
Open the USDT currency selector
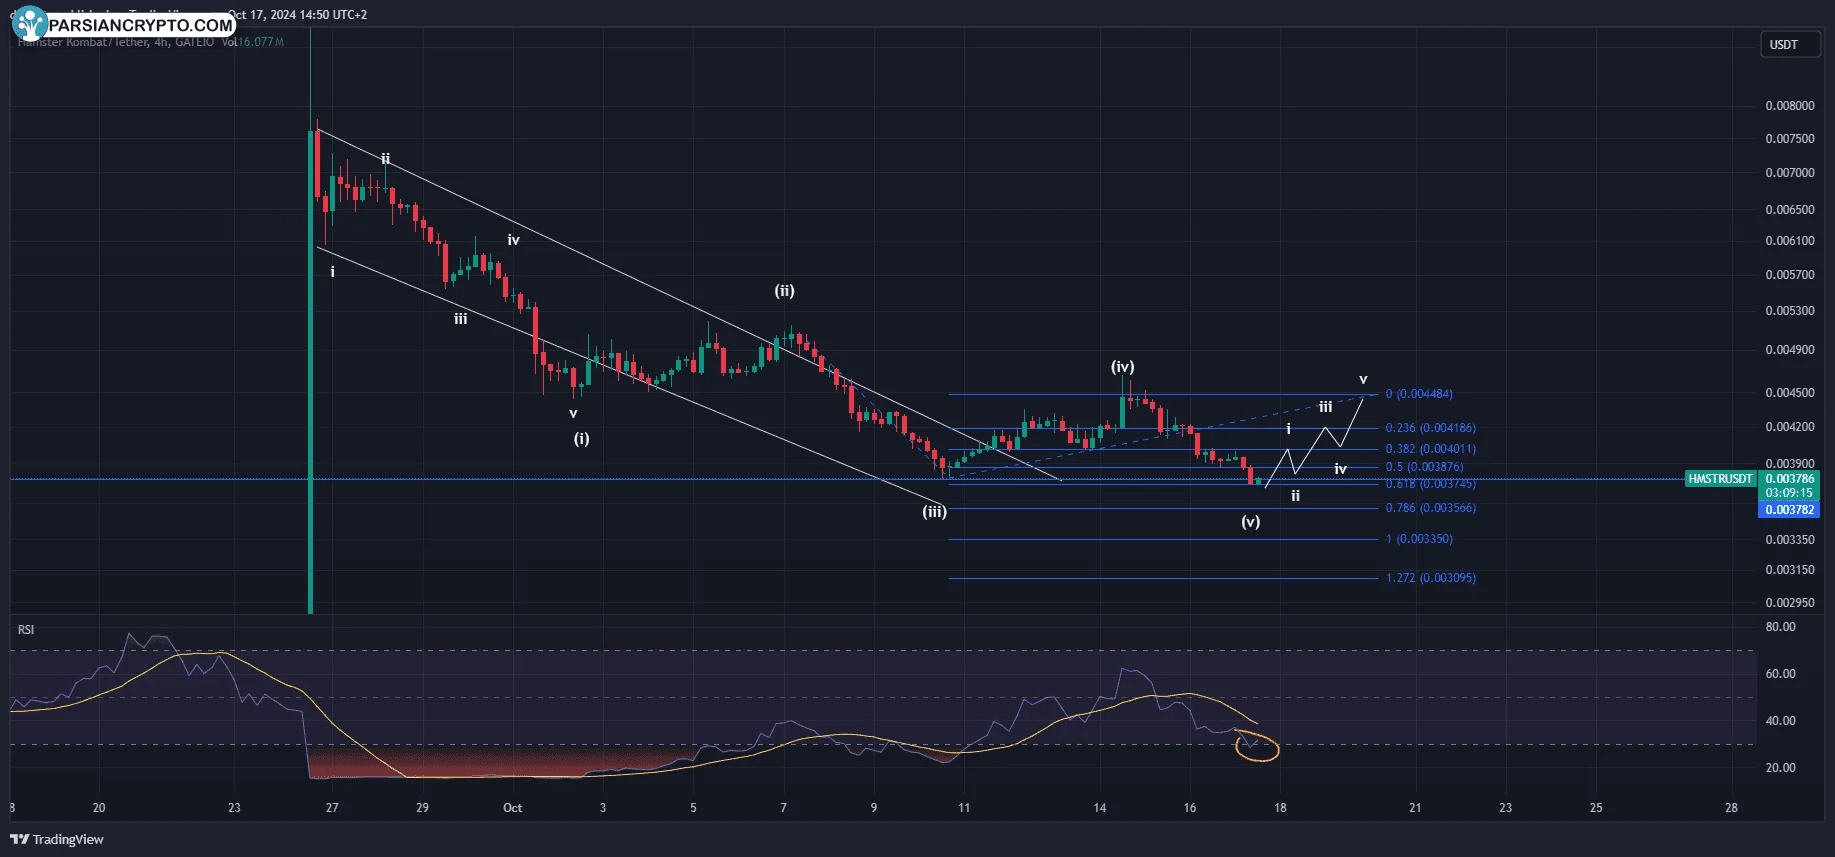coord(1788,45)
